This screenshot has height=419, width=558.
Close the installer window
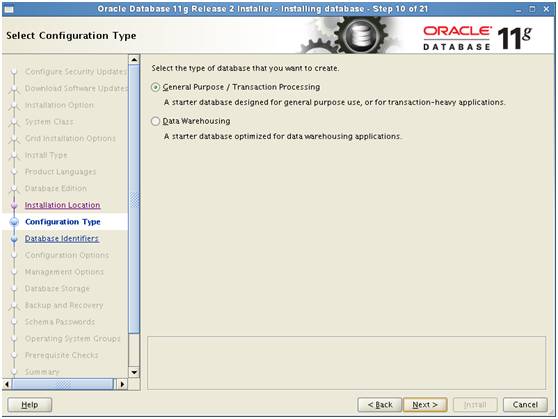pyautogui.click(x=547, y=9)
